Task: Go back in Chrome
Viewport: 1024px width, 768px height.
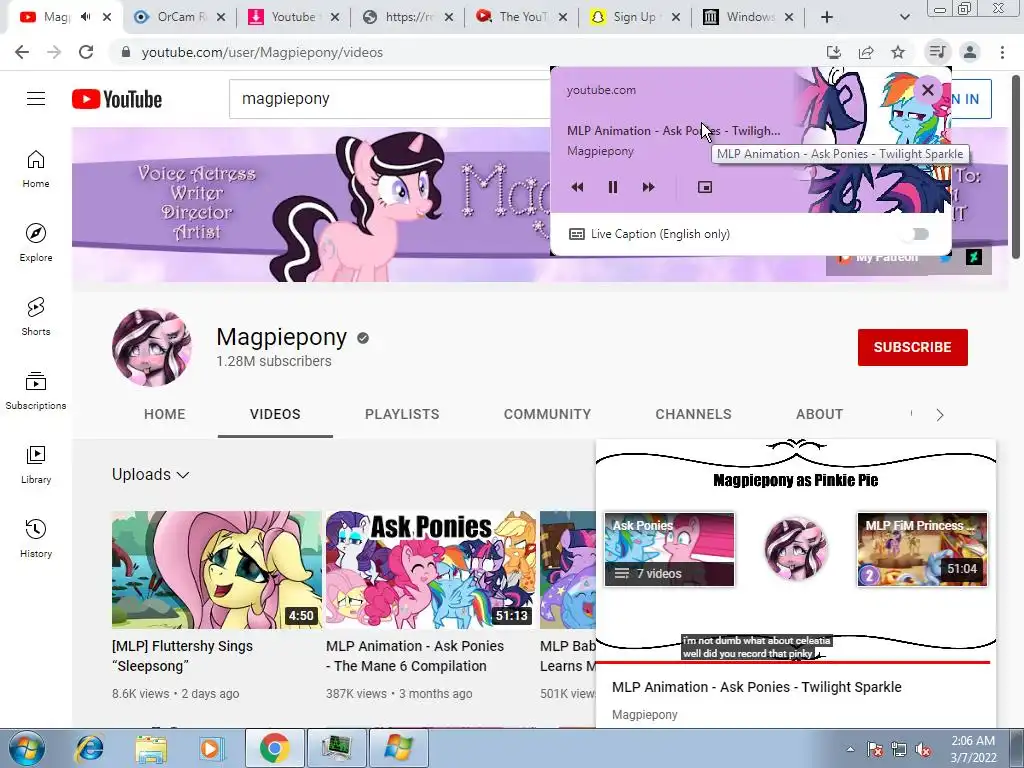Action: click(22, 52)
